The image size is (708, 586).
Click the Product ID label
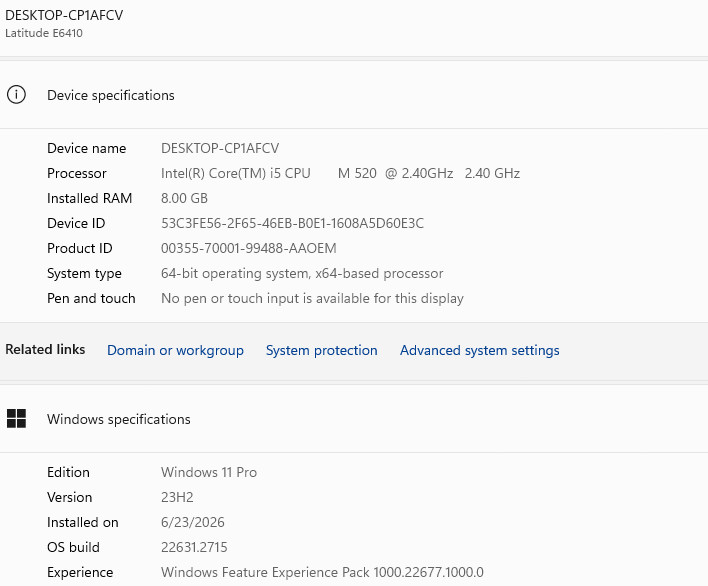click(79, 248)
